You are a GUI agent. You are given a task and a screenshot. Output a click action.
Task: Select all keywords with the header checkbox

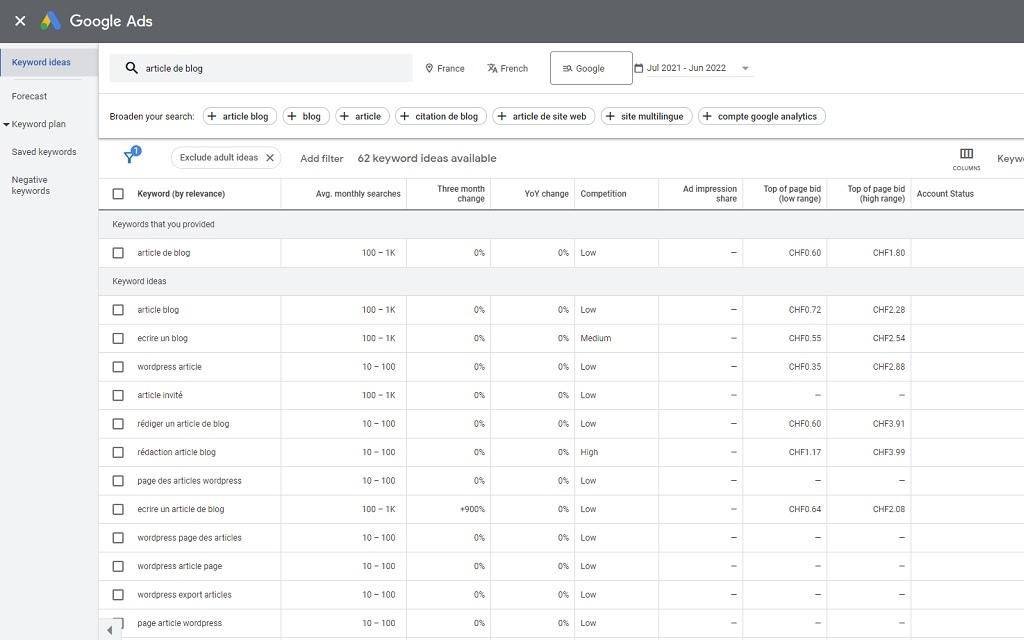[x=118, y=194]
